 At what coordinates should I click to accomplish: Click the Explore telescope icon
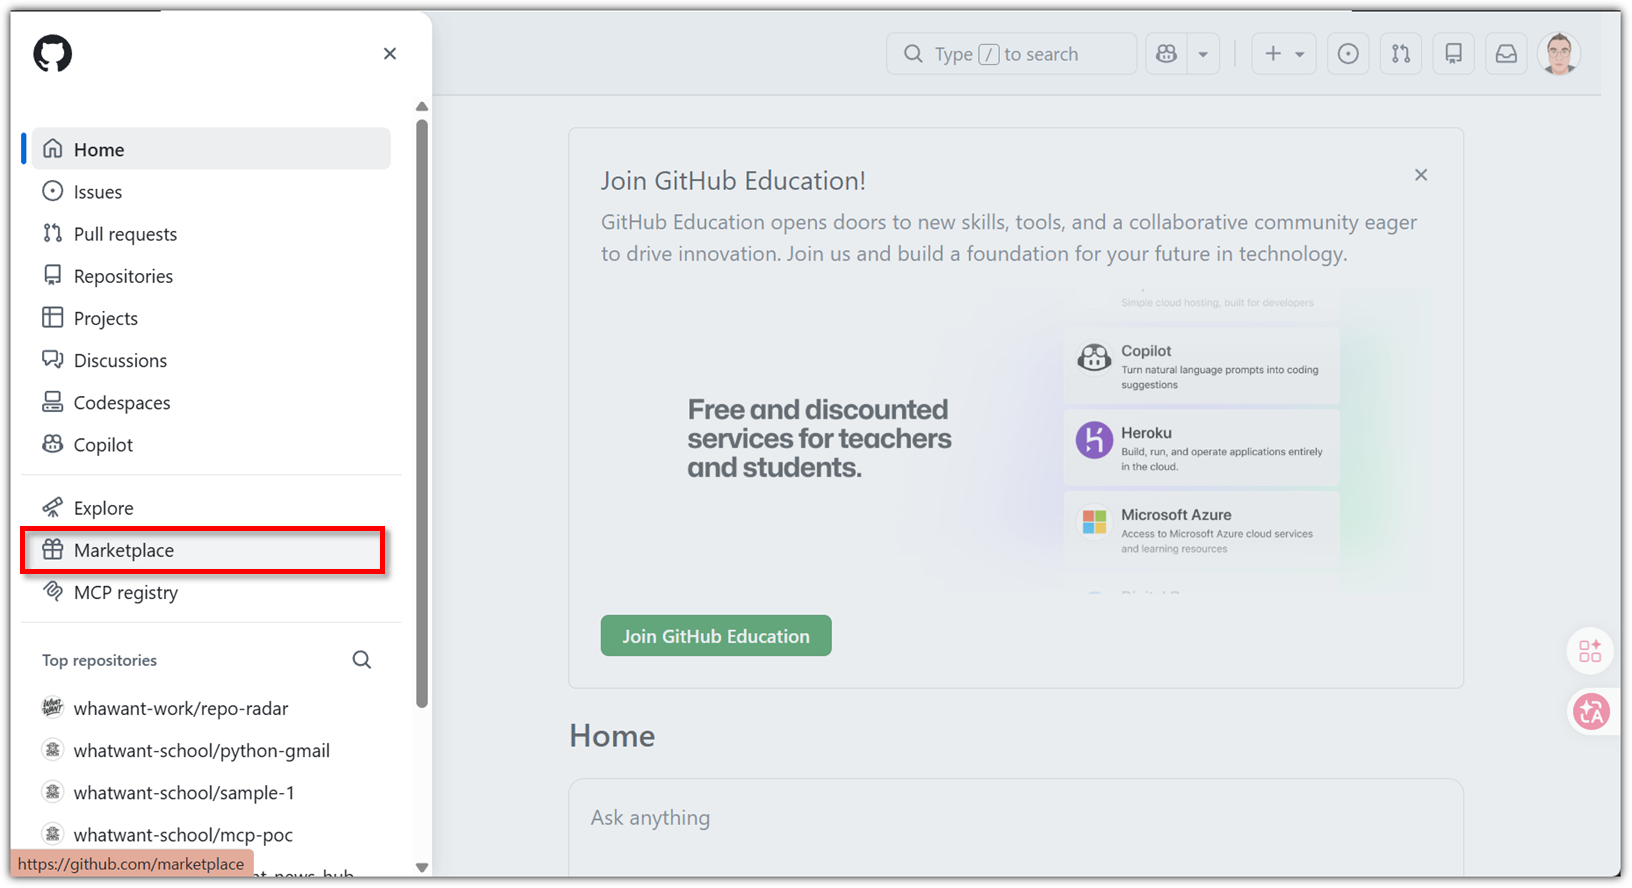pos(53,507)
